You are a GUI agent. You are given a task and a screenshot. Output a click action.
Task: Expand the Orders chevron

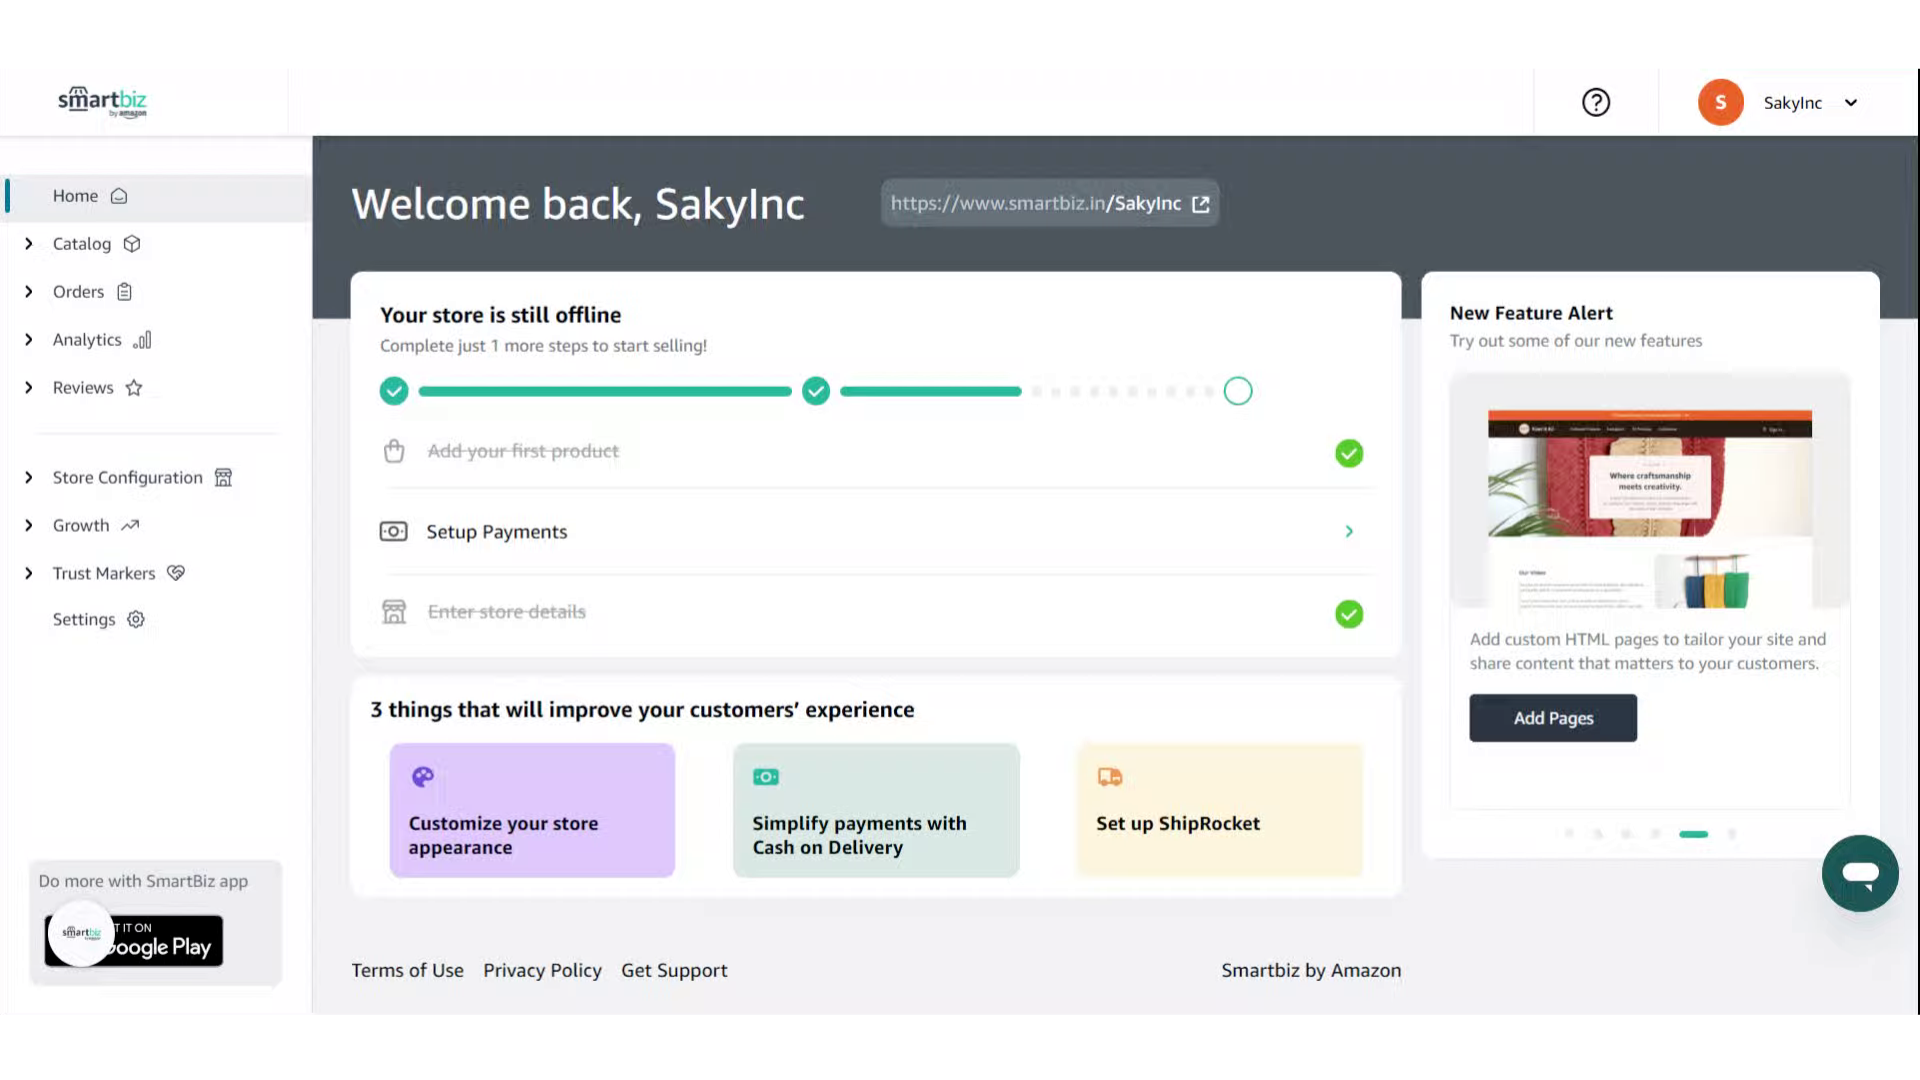[29, 292]
